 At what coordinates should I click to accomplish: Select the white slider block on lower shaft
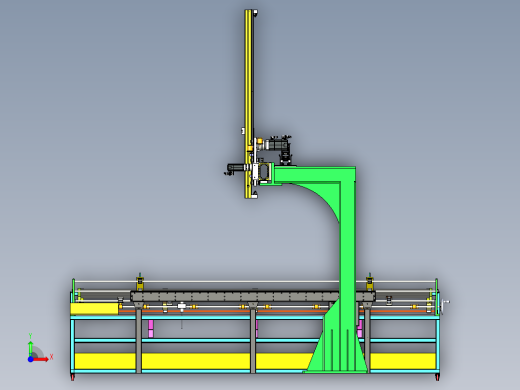tap(182, 306)
